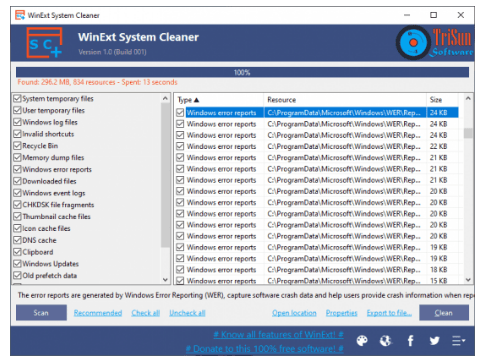Open Donate to this free software link
This screenshot has height=363, width=482.
(x=265, y=349)
